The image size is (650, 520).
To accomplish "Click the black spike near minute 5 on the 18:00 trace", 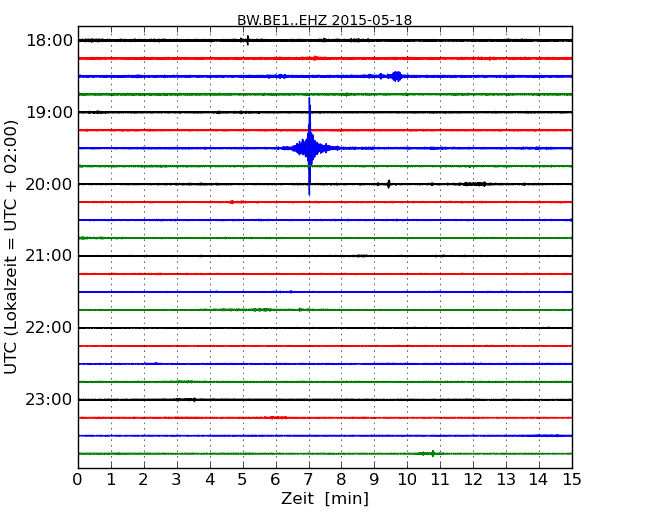I will coord(247,40).
